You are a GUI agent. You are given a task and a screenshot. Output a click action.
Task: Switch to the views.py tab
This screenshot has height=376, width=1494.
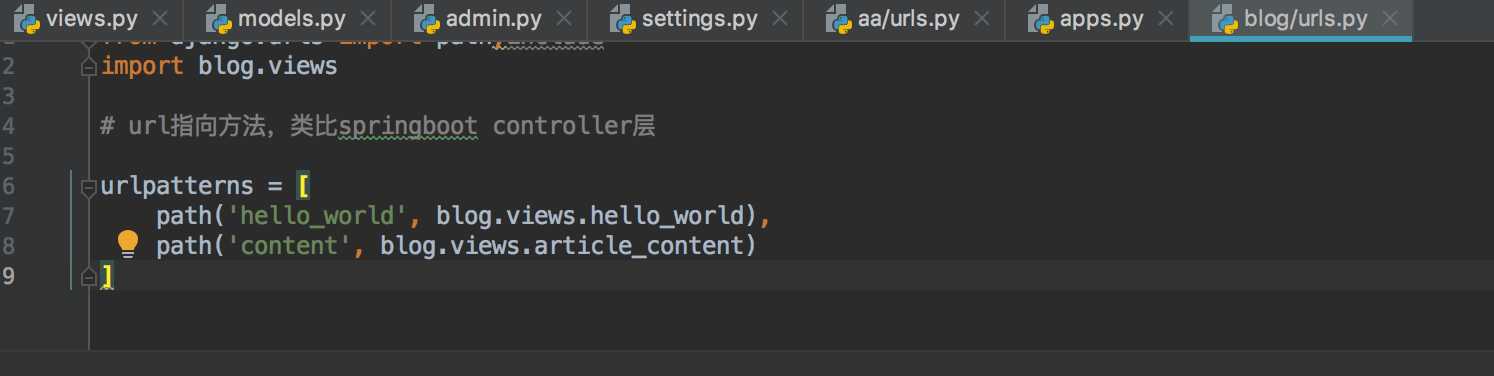[91, 19]
